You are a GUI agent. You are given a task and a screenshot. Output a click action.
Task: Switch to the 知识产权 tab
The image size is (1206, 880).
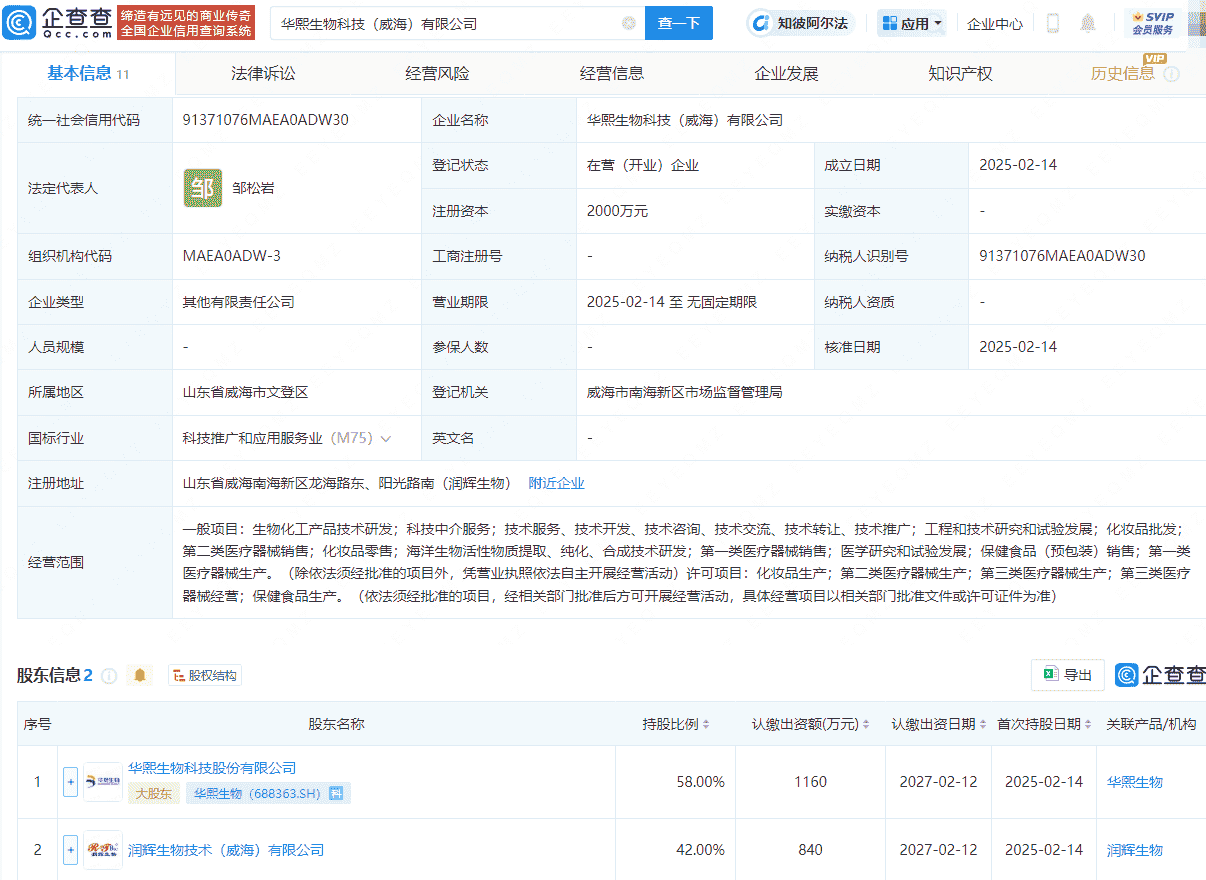(959, 71)
